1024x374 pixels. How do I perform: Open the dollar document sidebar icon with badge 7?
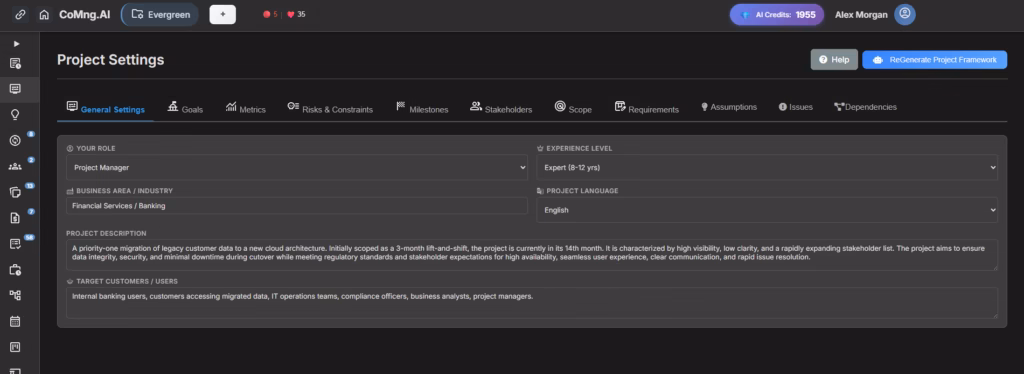15,218
